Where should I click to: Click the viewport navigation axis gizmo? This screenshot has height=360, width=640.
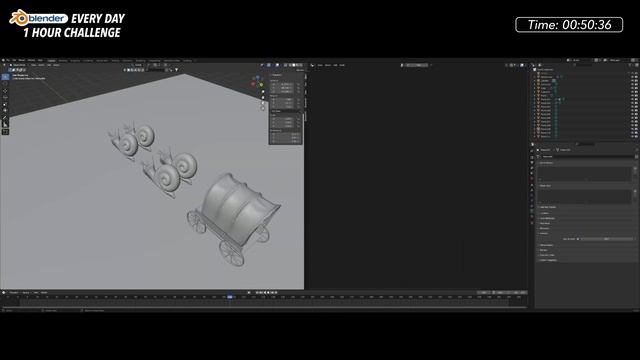coord(258,82)
